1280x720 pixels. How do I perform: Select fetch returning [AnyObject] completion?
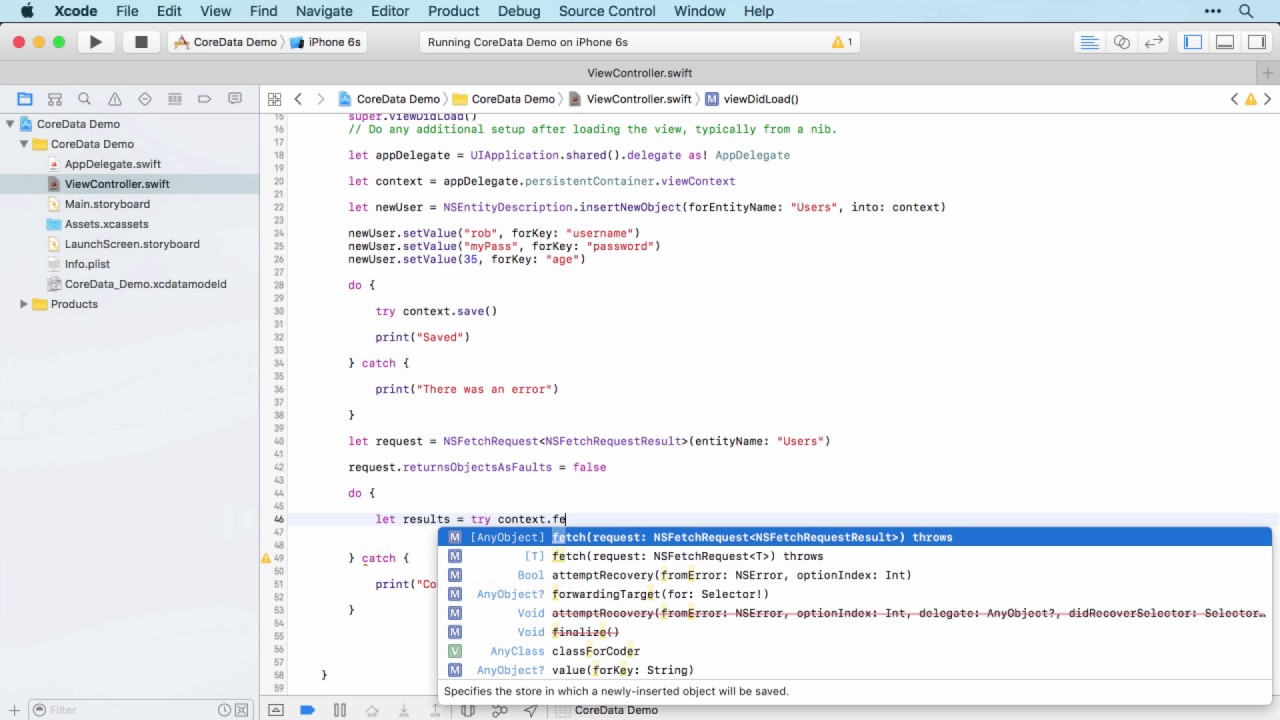[x=855, y=537]
